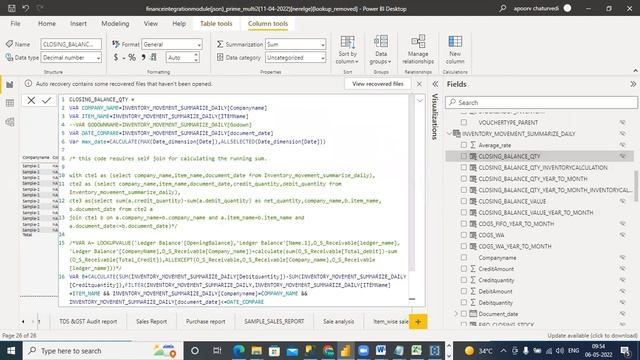The image size is (640, 360).
Task: Collapse the Fields pane with double chevron
Action: (633, 84)
